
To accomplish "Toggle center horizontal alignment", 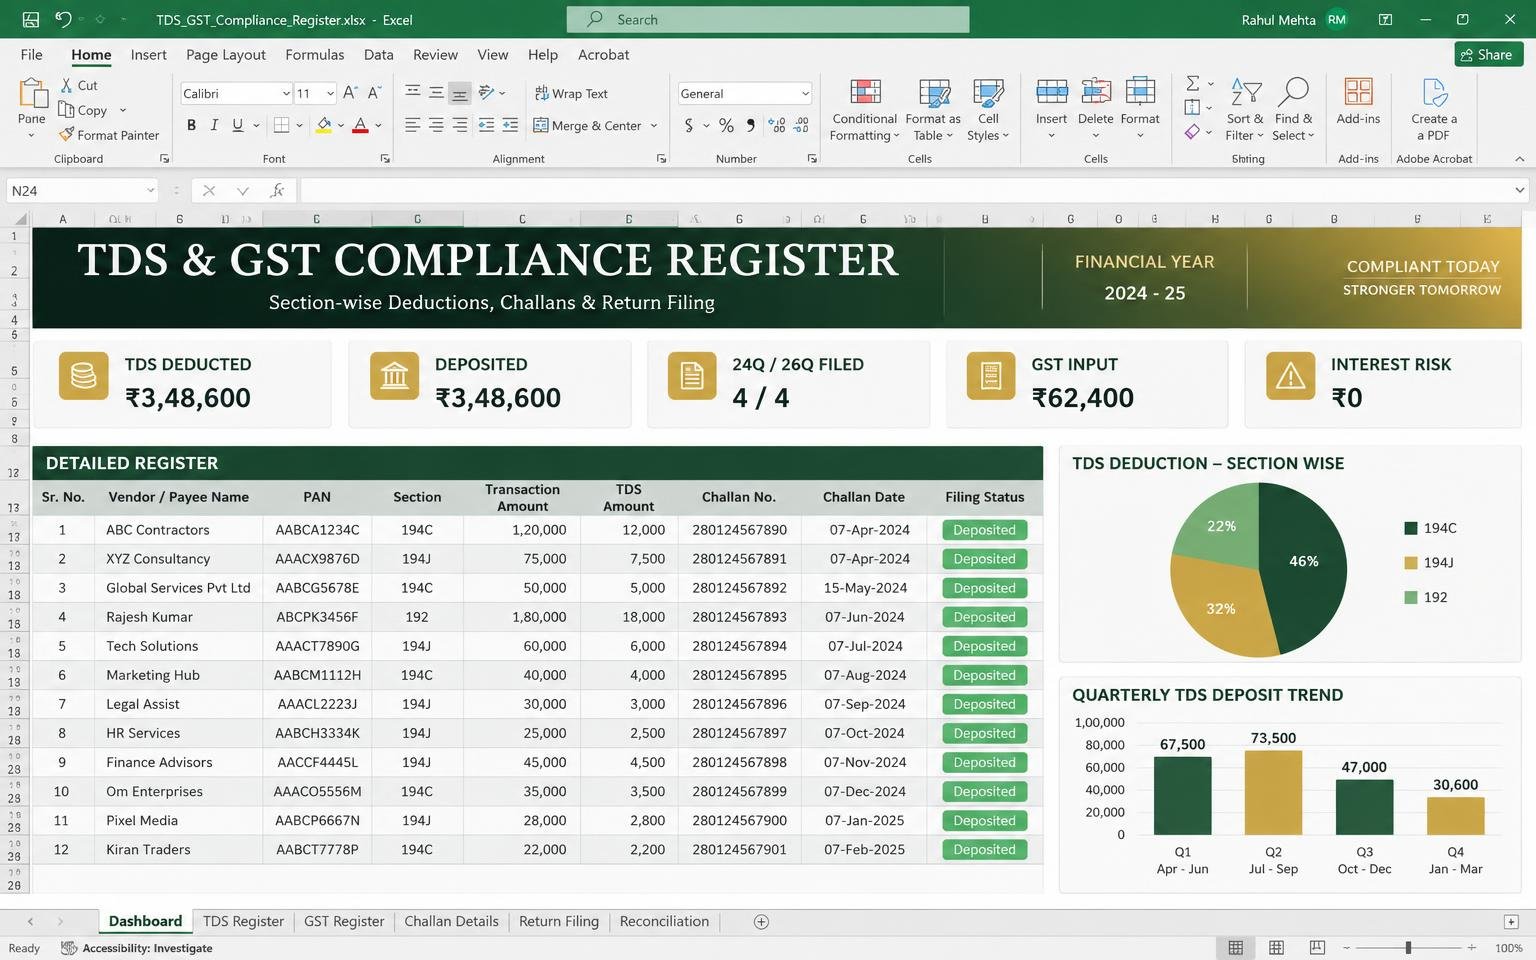I will pyautogui.click(x=436, y=125).
